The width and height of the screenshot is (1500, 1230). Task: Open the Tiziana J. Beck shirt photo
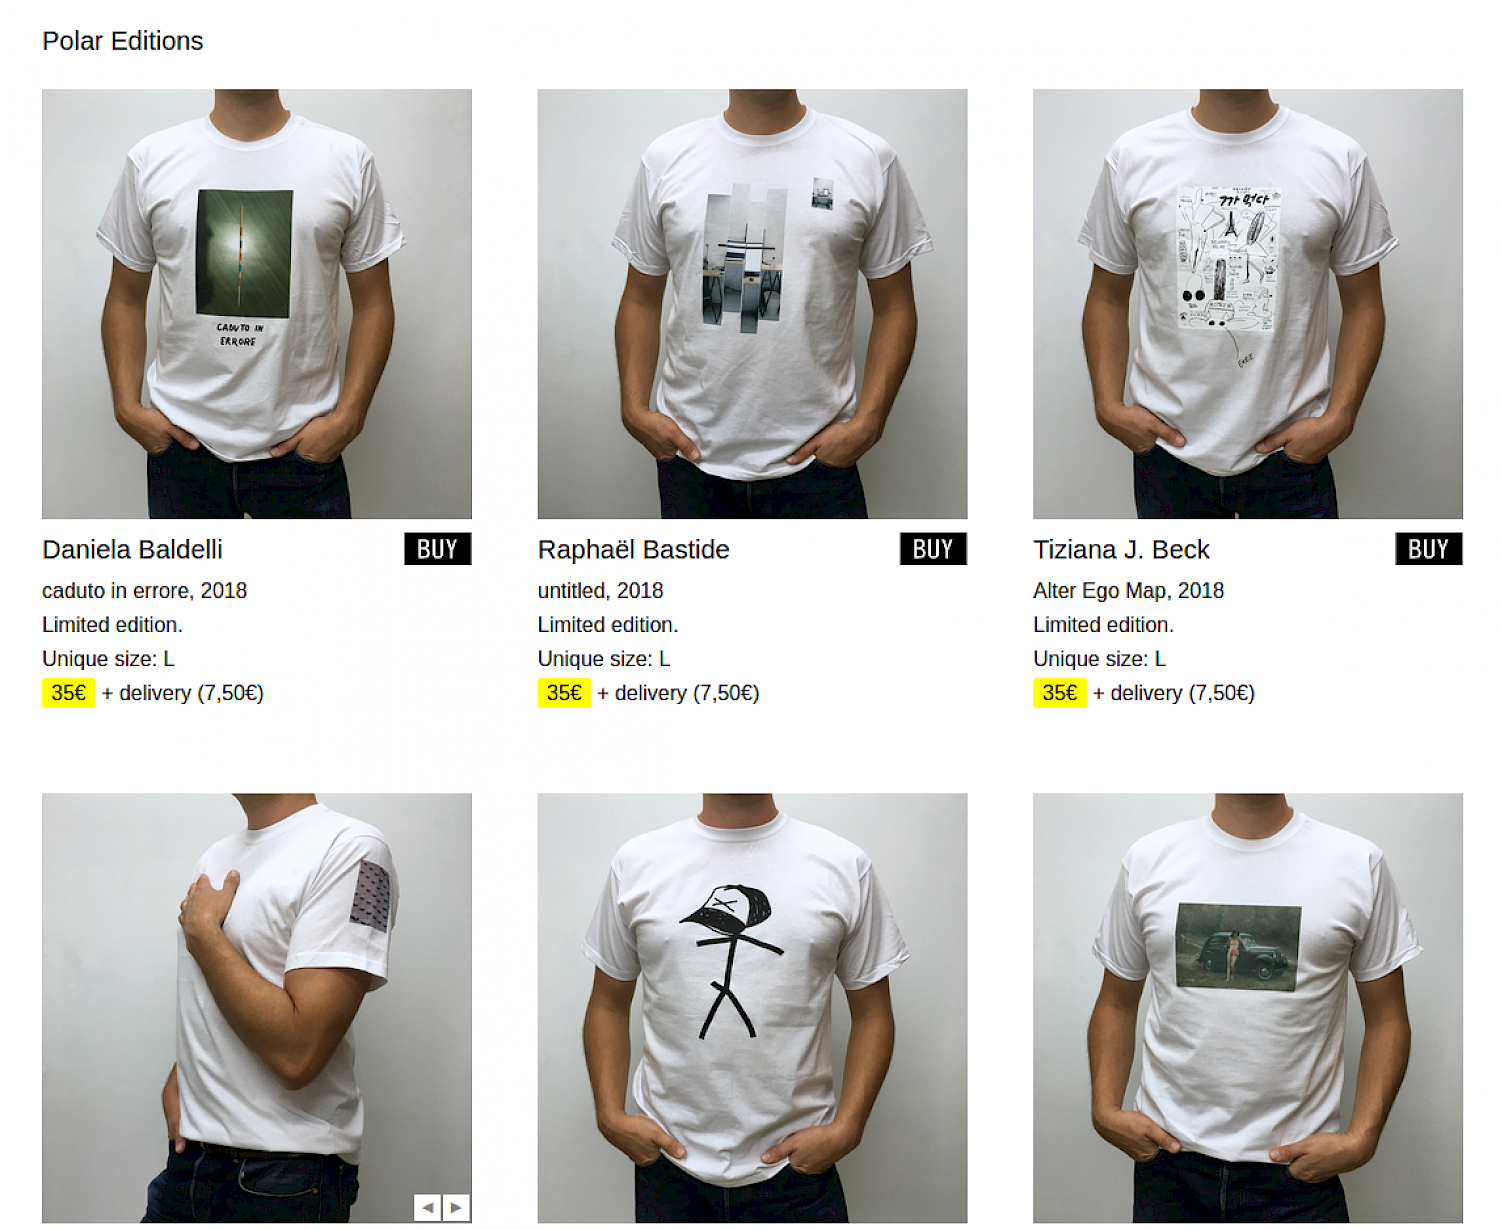point(1248,304)
